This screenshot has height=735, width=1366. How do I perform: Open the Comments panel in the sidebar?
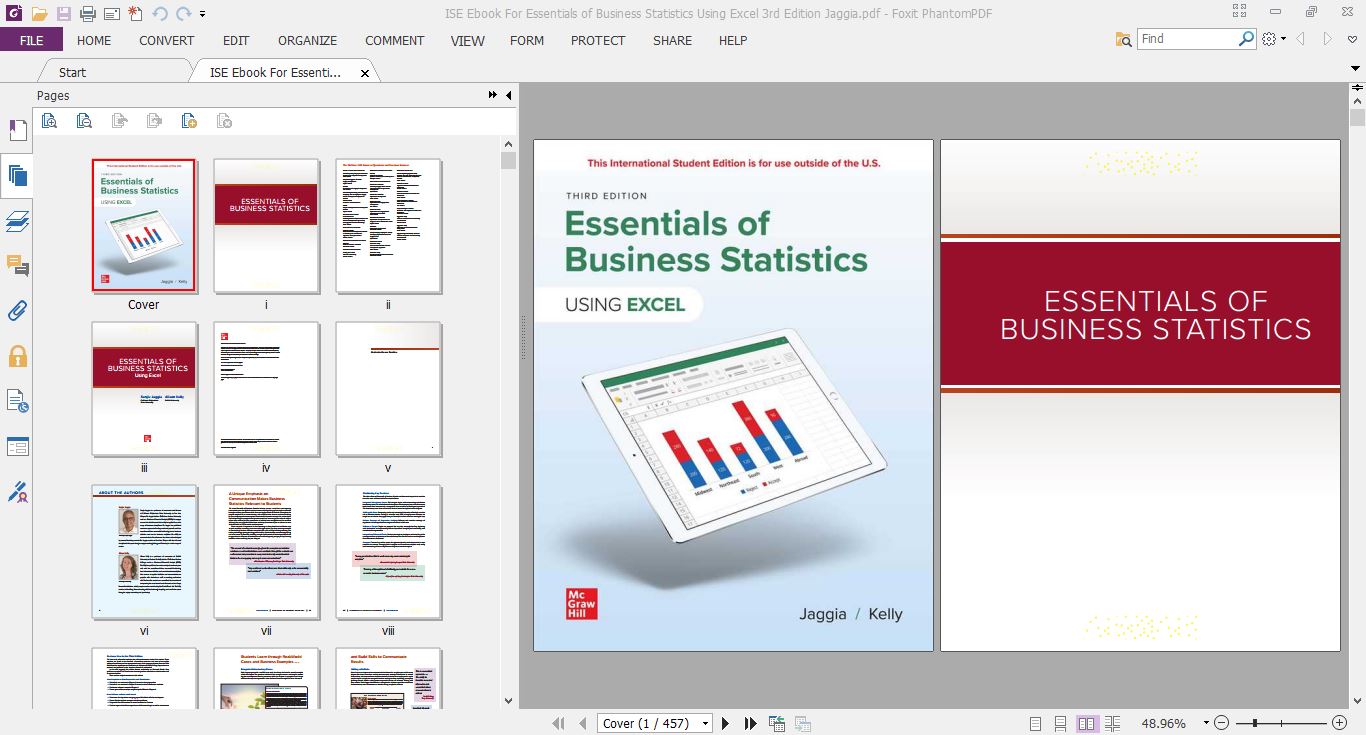(17, 265)
